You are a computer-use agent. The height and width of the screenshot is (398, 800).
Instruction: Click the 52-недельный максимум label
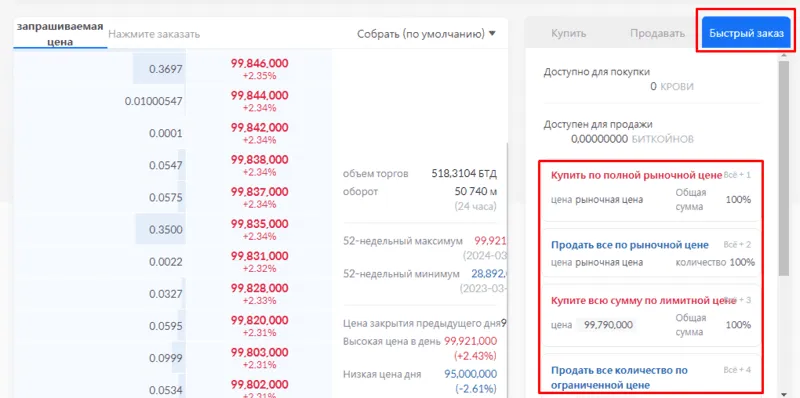pos(403,241)
